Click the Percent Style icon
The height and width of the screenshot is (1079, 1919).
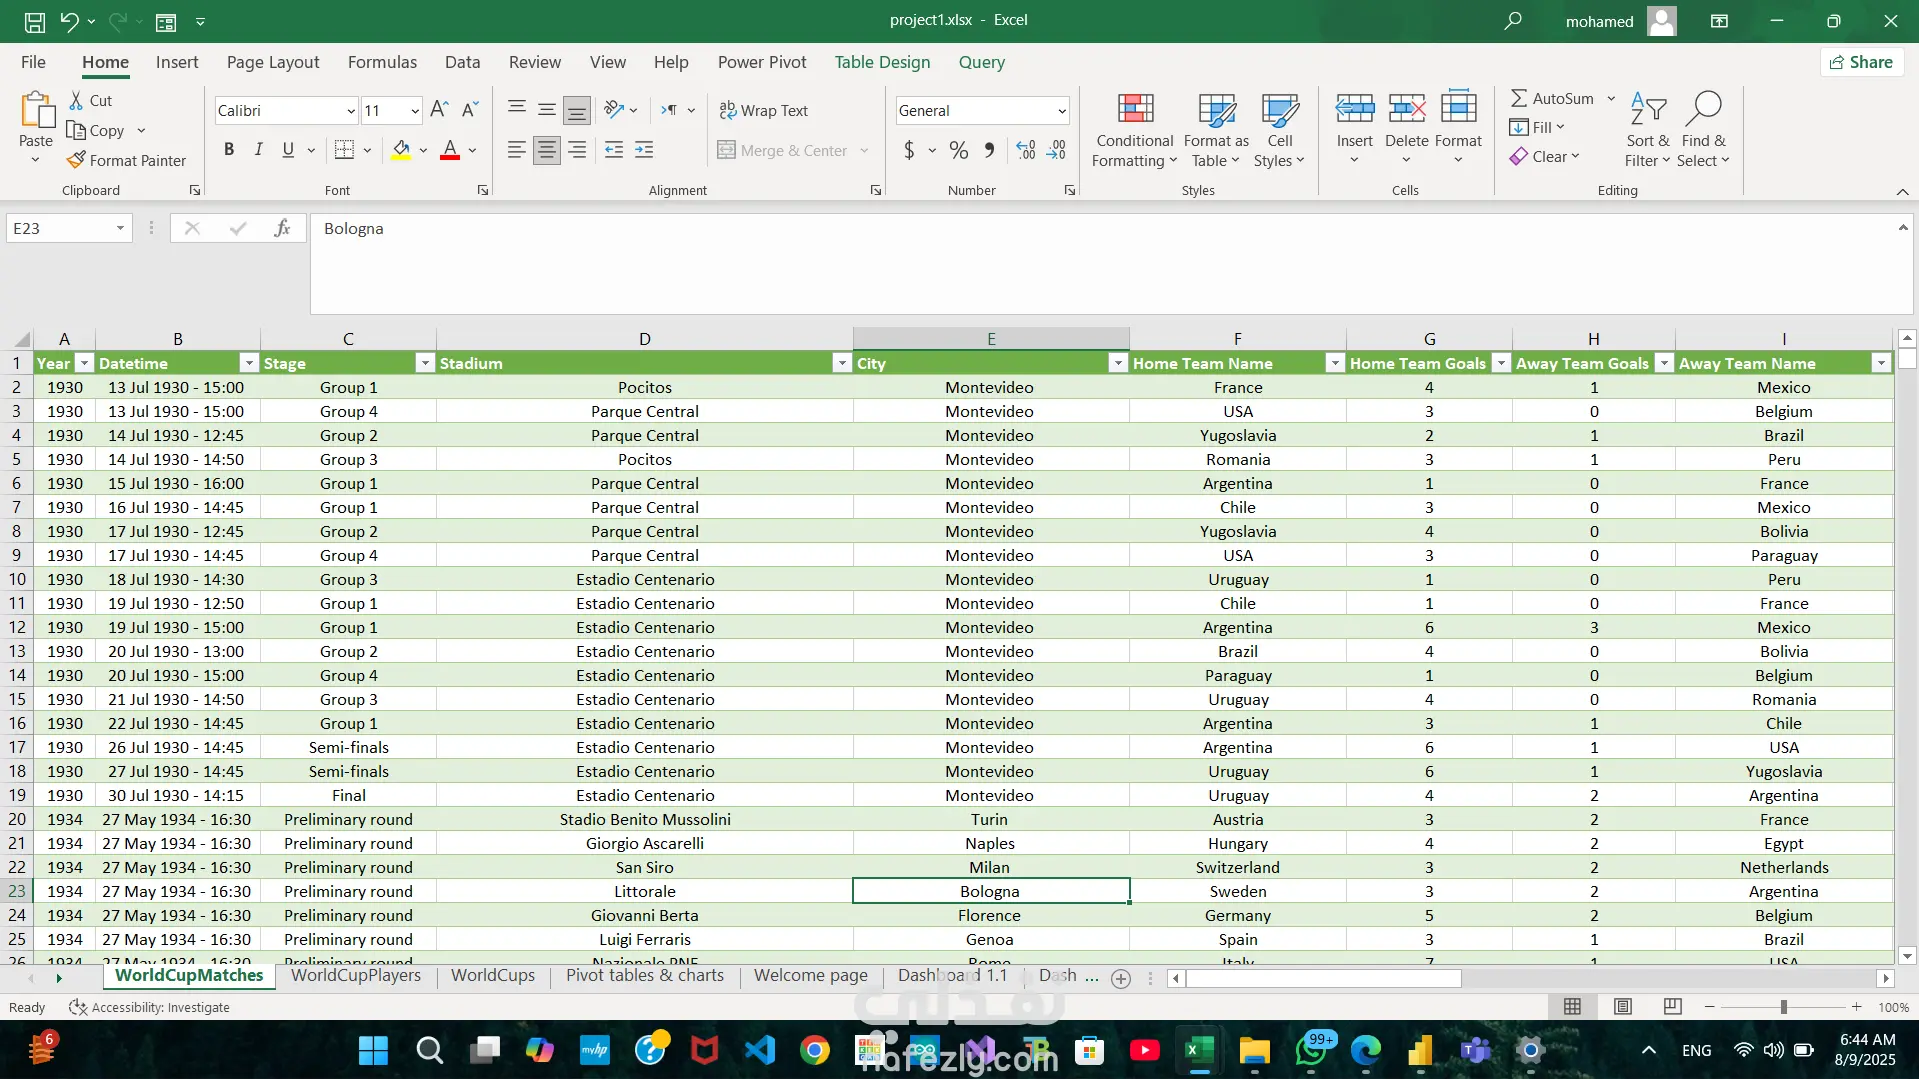(x=959, y=150)
